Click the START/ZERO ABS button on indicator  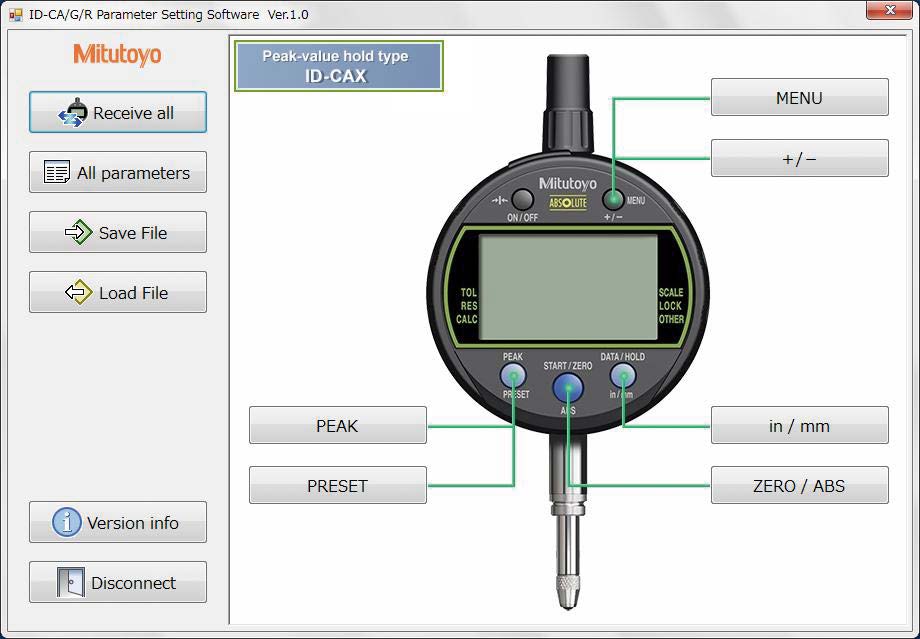pyautogui.click(x=568, y=387)
